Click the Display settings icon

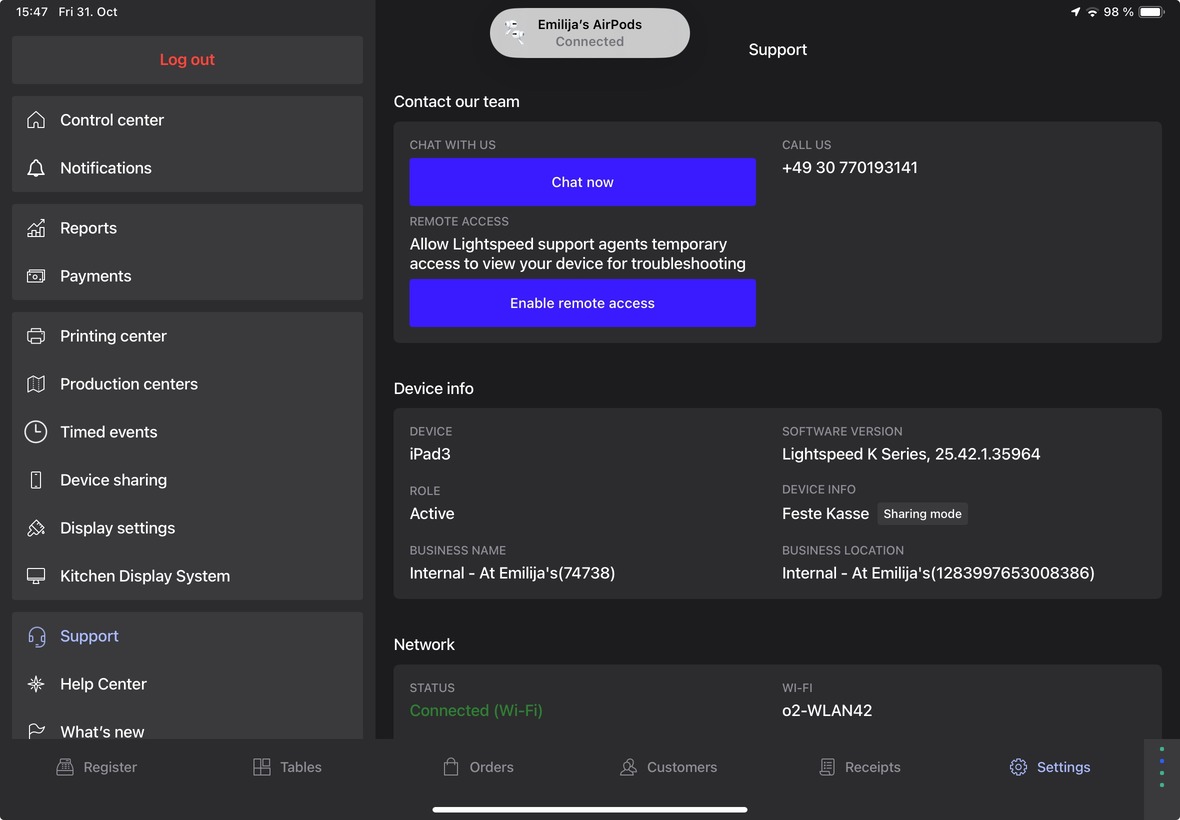(x=36, y=528)
